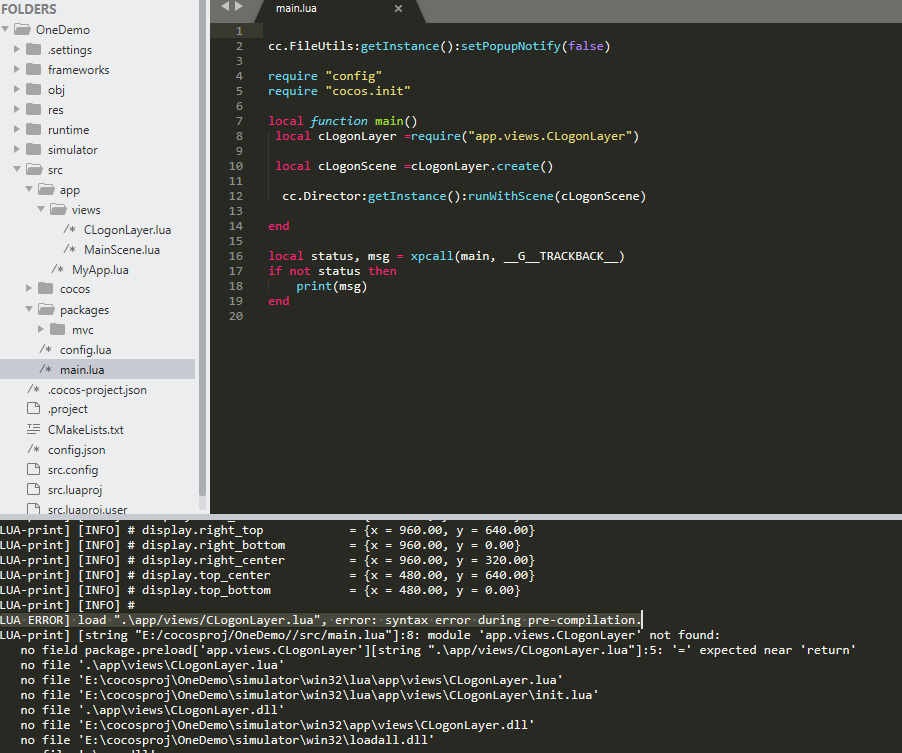Click the document icon beside src.config
This screenshot has width=902, height=753.
click(x=34, y=469)
